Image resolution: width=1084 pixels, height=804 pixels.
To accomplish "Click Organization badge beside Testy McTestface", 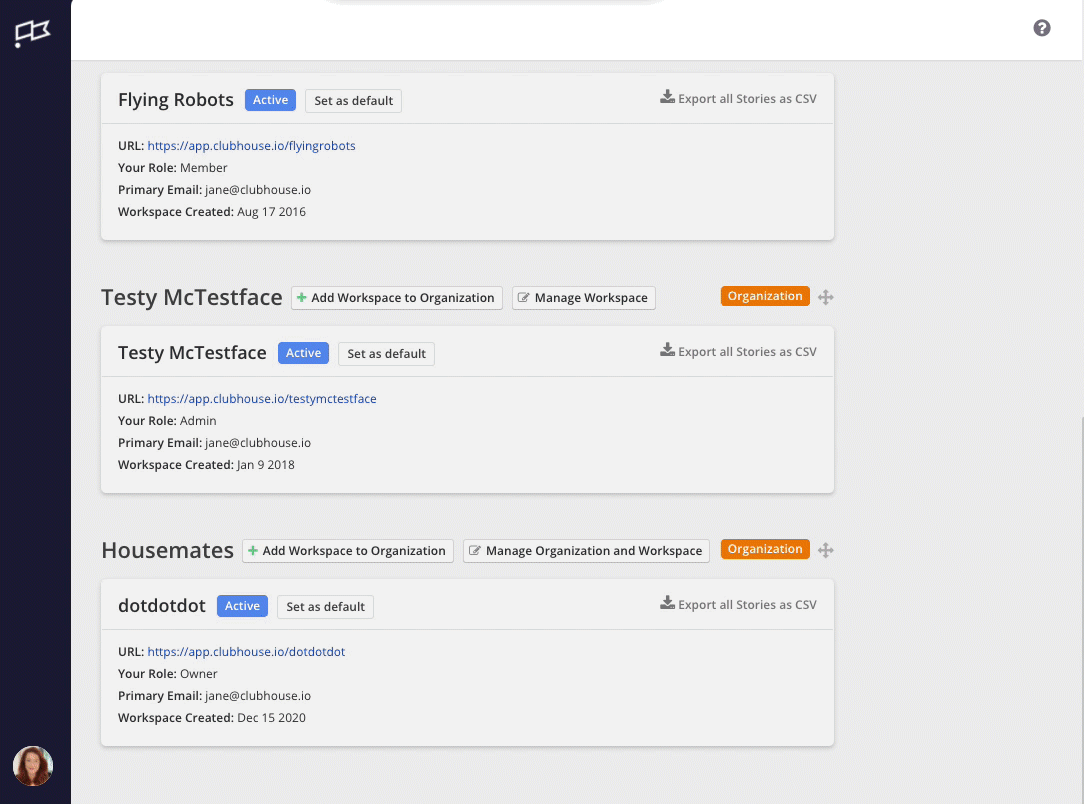I will [765, 296].
